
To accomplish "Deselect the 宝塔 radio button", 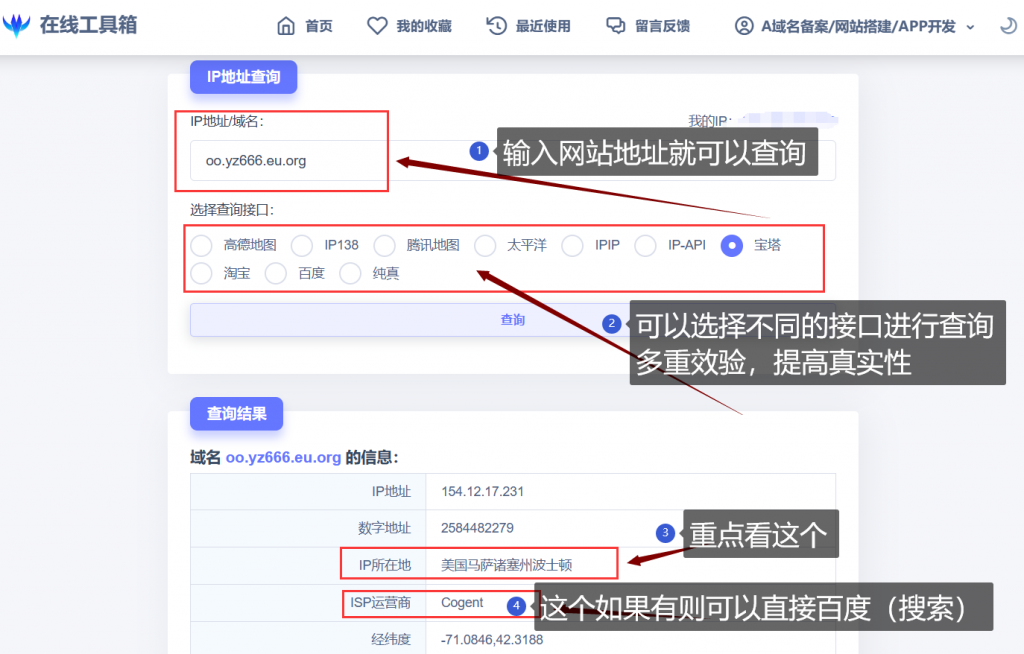I will [732, 245].
